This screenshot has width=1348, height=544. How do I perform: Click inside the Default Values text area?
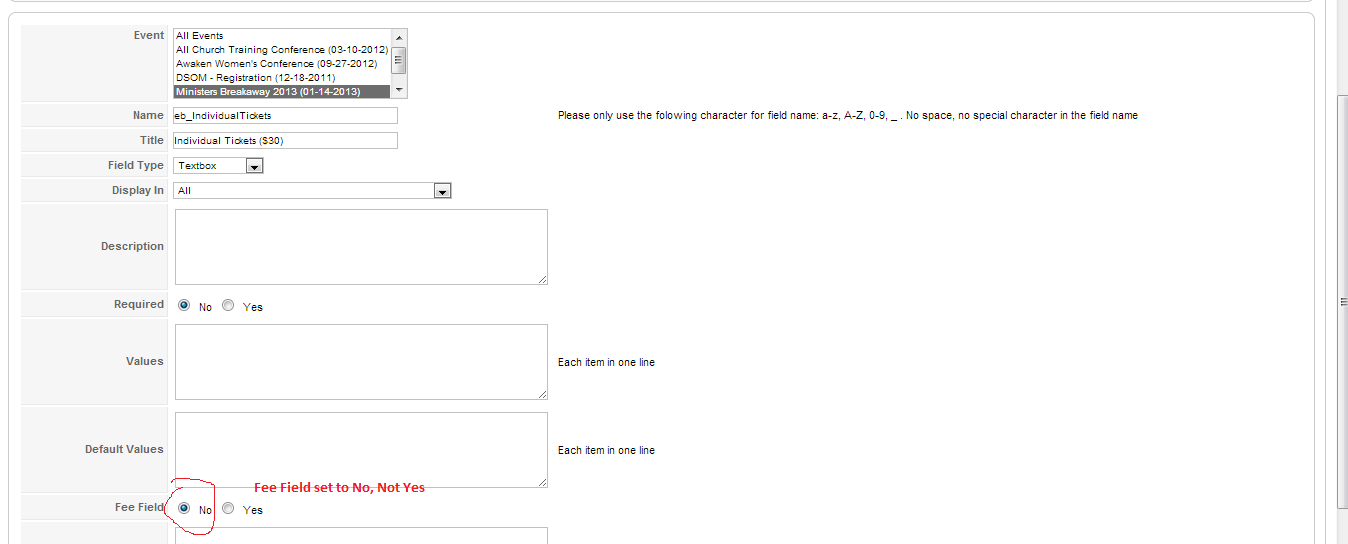(x=361, y=450)
